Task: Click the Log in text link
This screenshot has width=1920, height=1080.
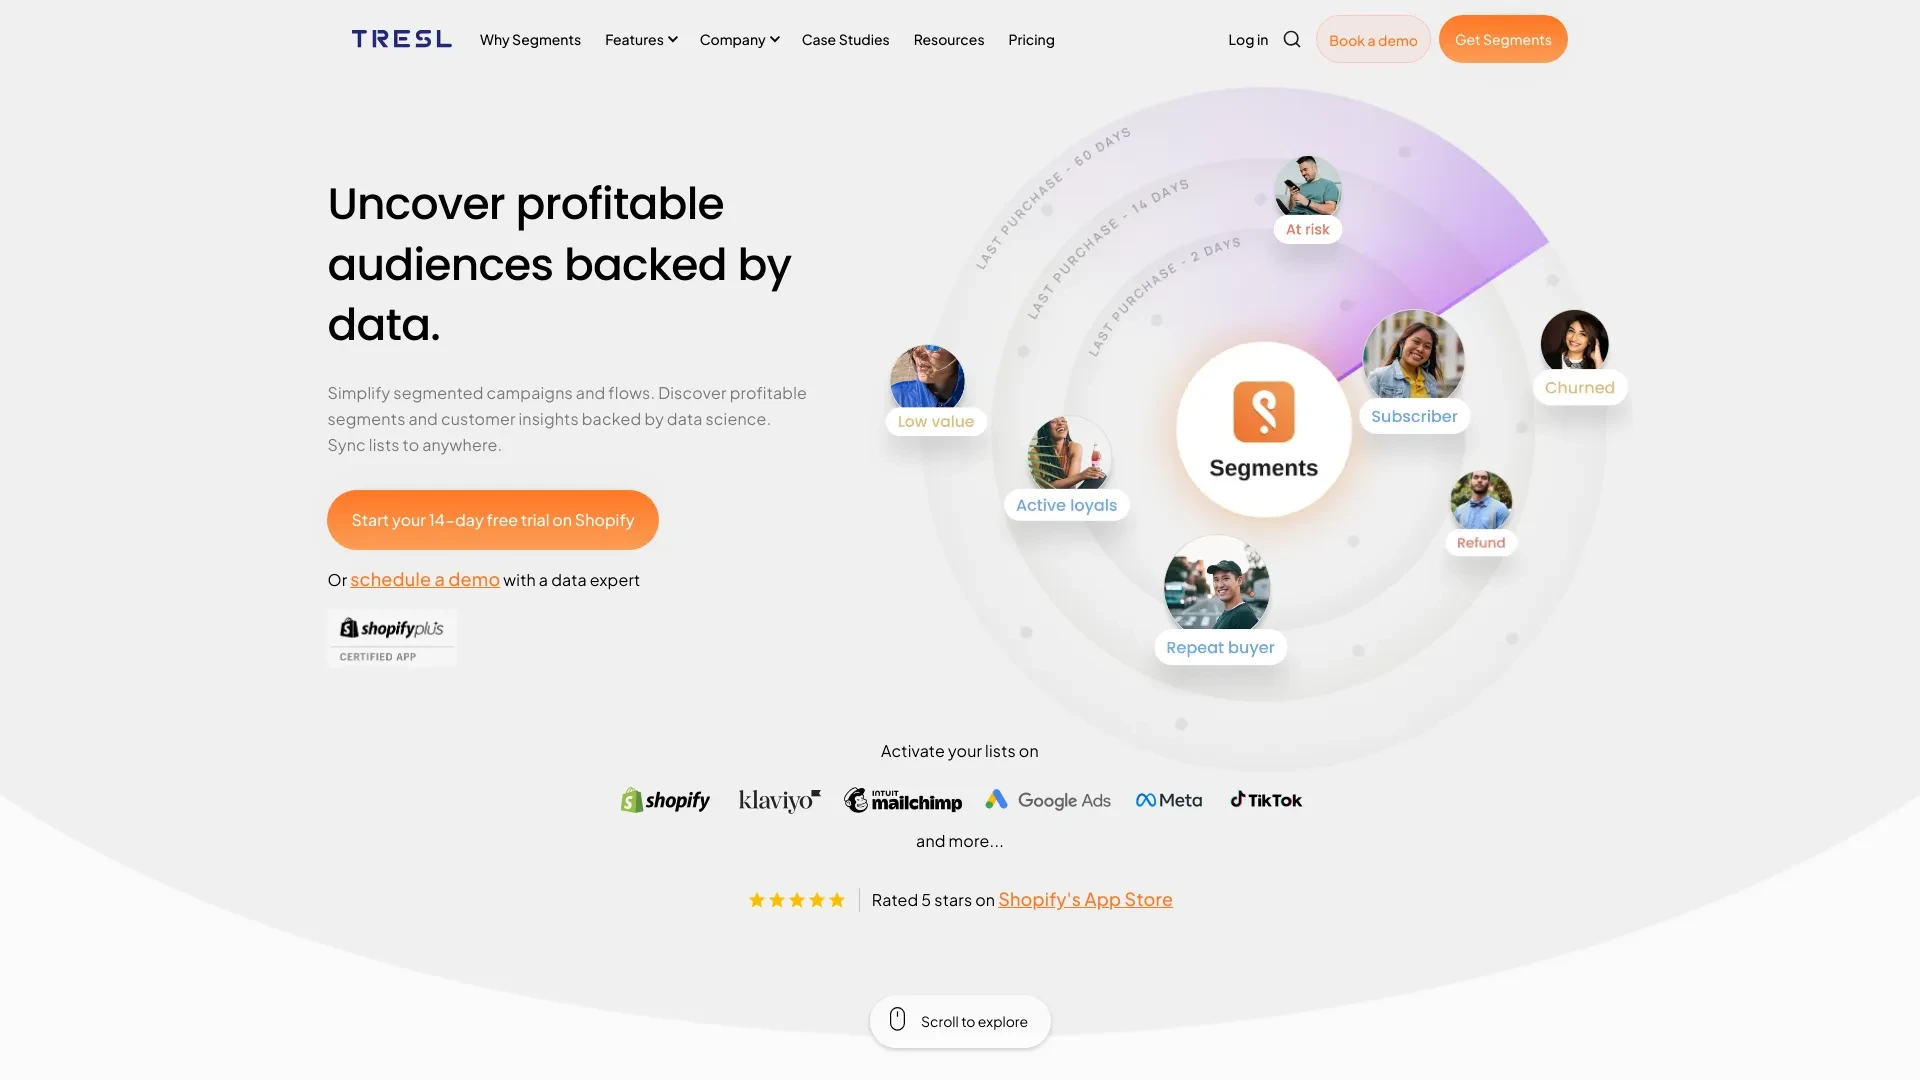Action: pos(1247,40)
